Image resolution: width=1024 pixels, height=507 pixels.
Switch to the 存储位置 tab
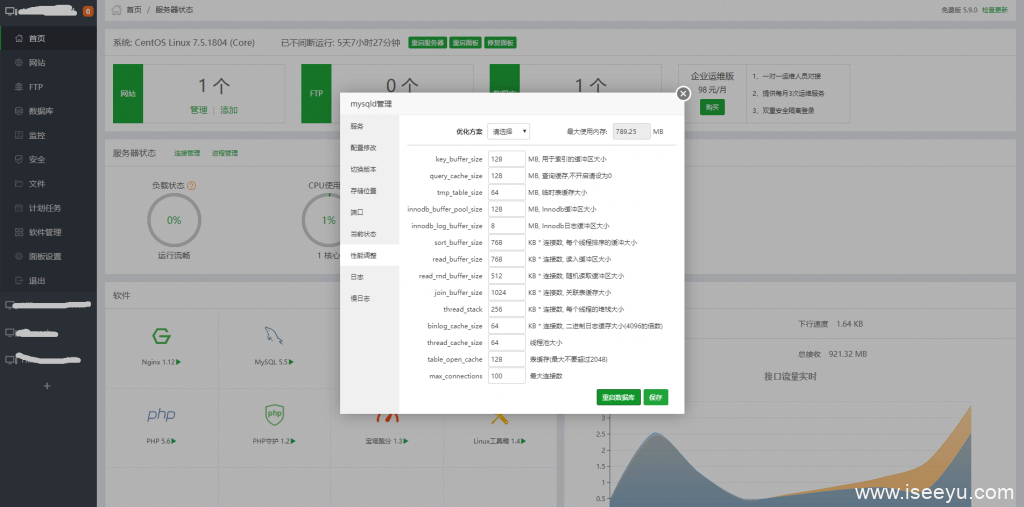pyautogui.click(x=370, y=191)
